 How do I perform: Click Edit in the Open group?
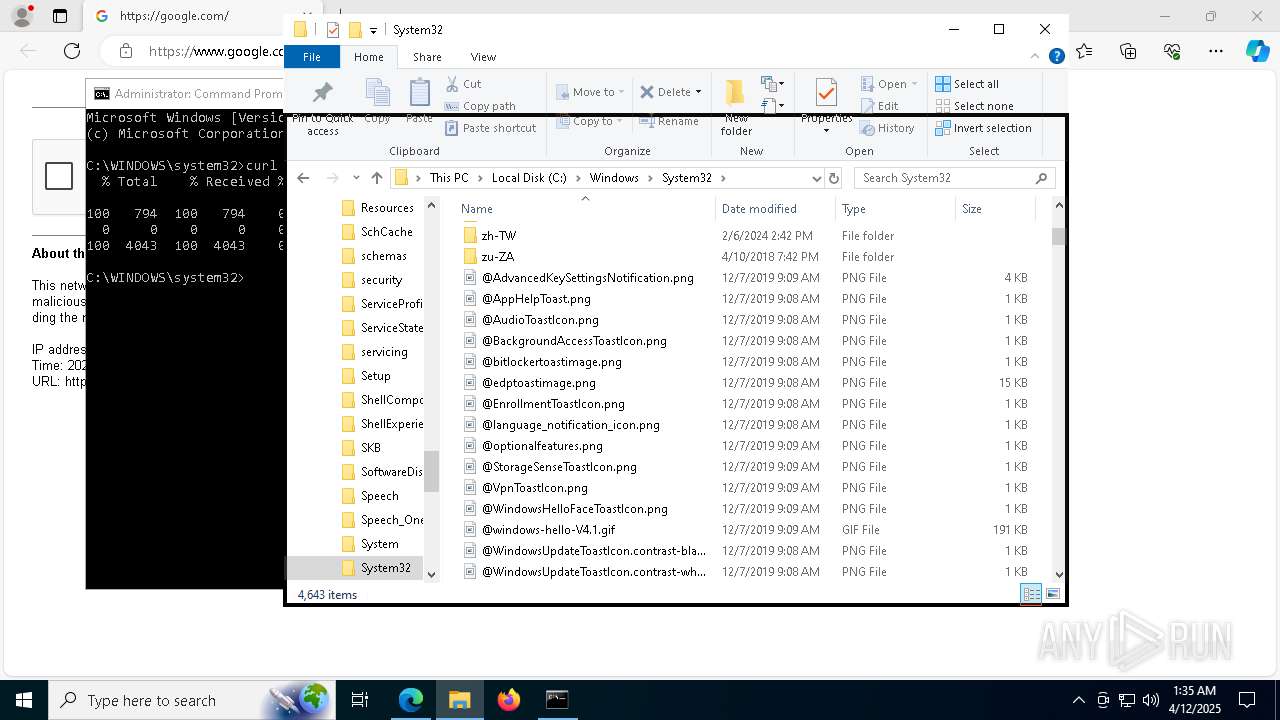click(879, 106)
